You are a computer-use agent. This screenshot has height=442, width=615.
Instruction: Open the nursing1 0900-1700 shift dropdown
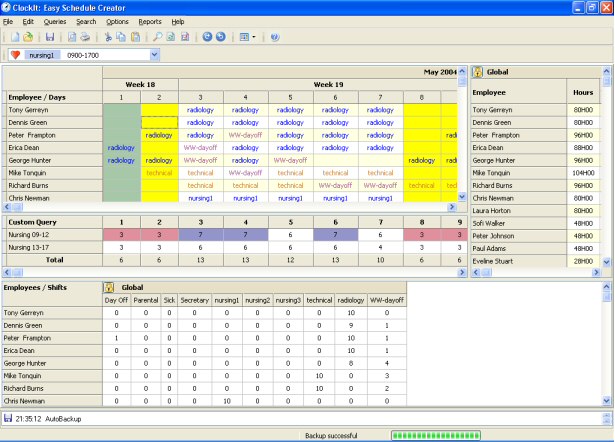coord(154,55)
